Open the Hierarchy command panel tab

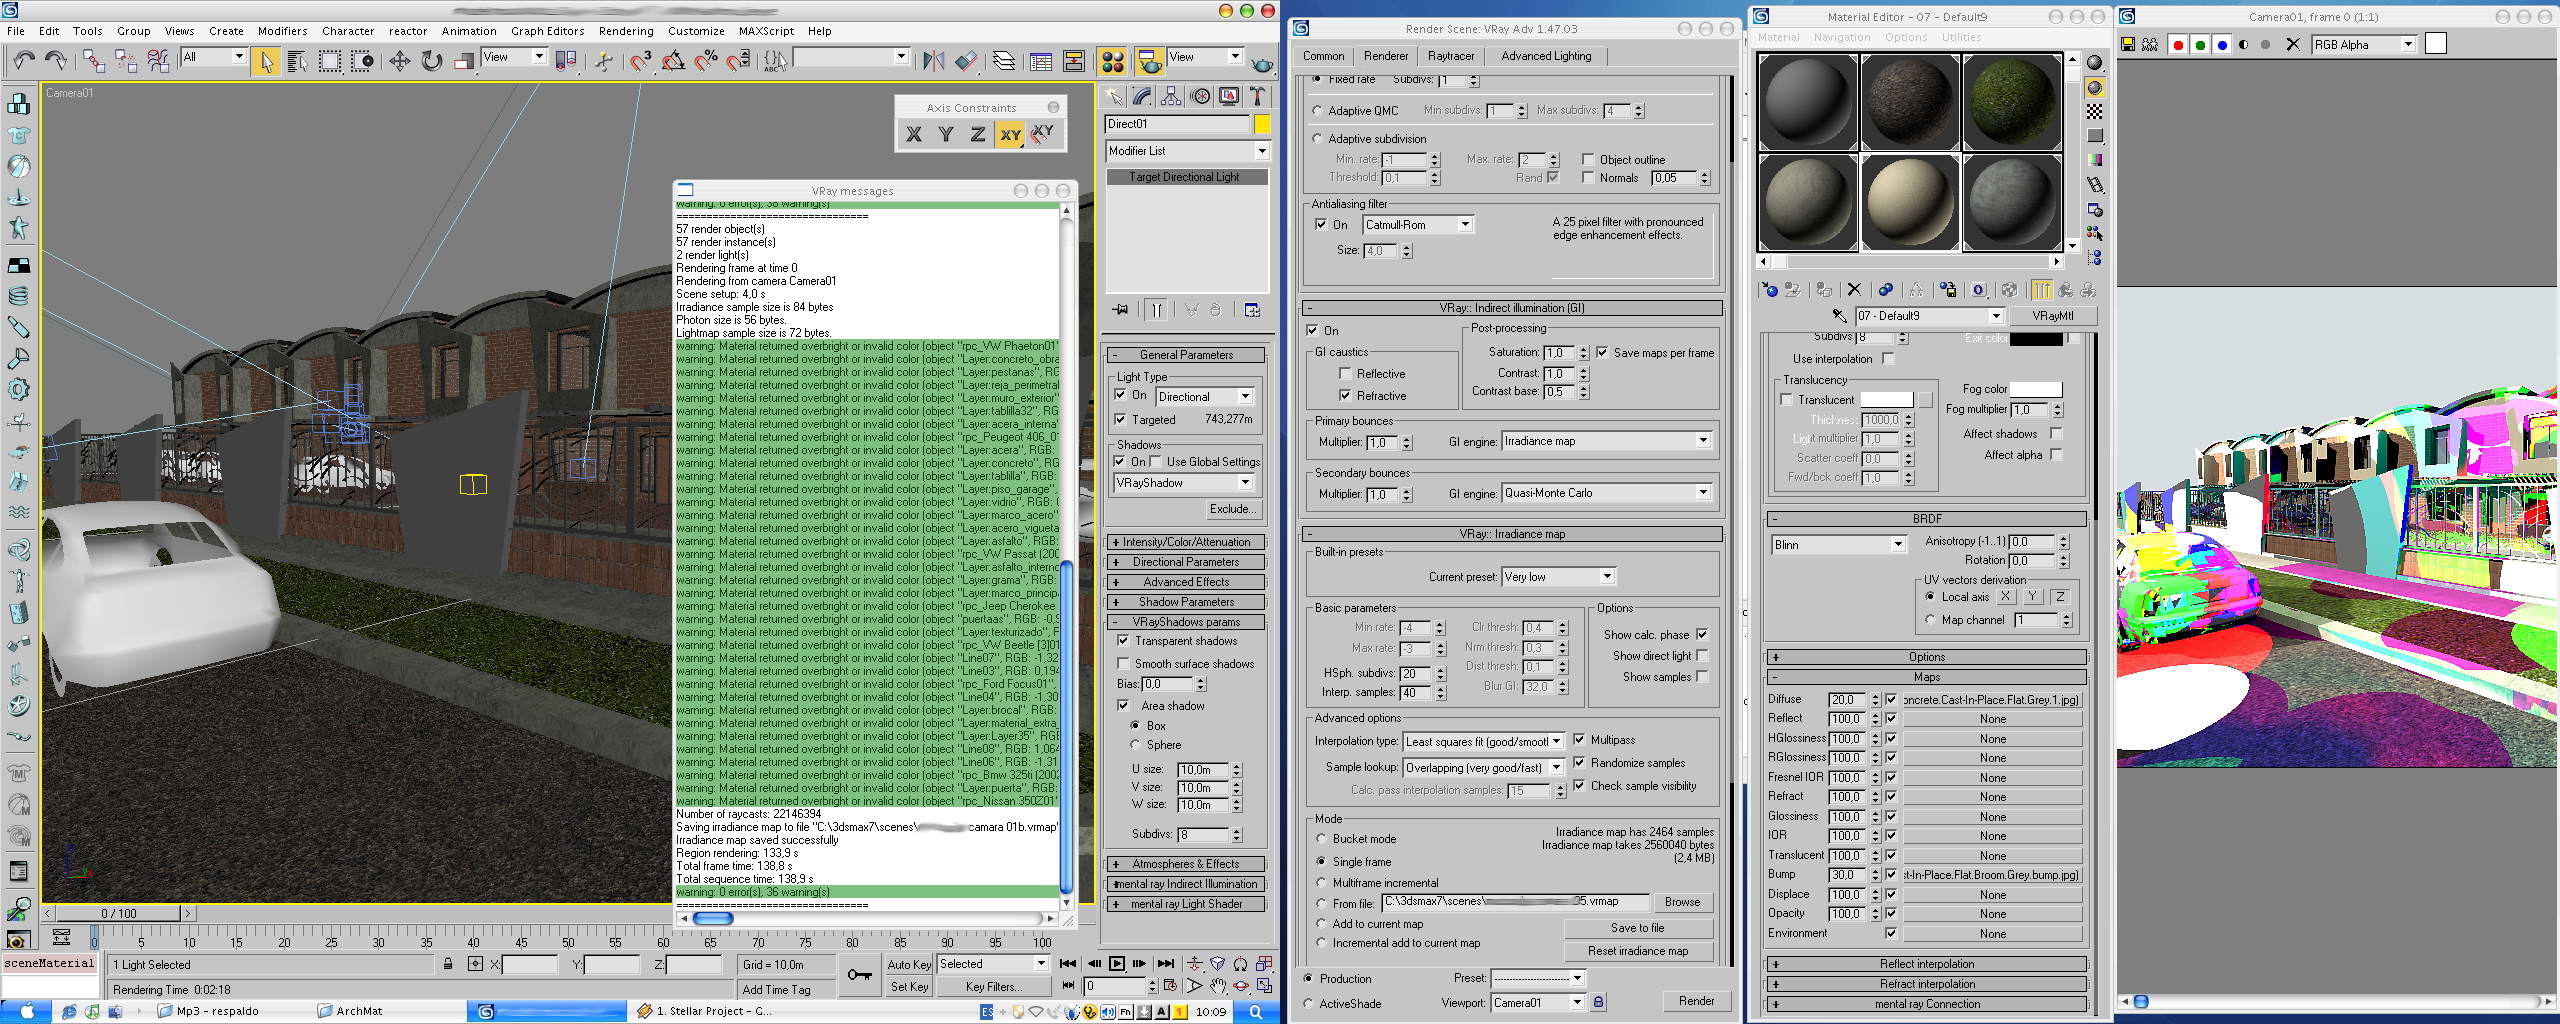(x=1171, y=96)
